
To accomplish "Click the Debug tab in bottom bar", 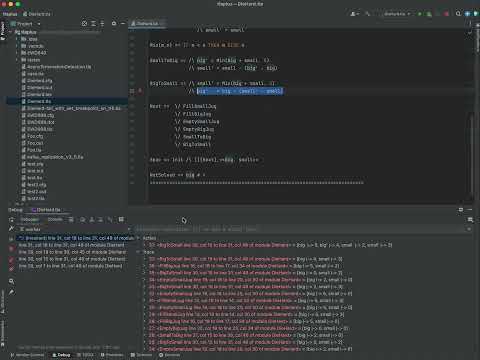I will (61, 355).
